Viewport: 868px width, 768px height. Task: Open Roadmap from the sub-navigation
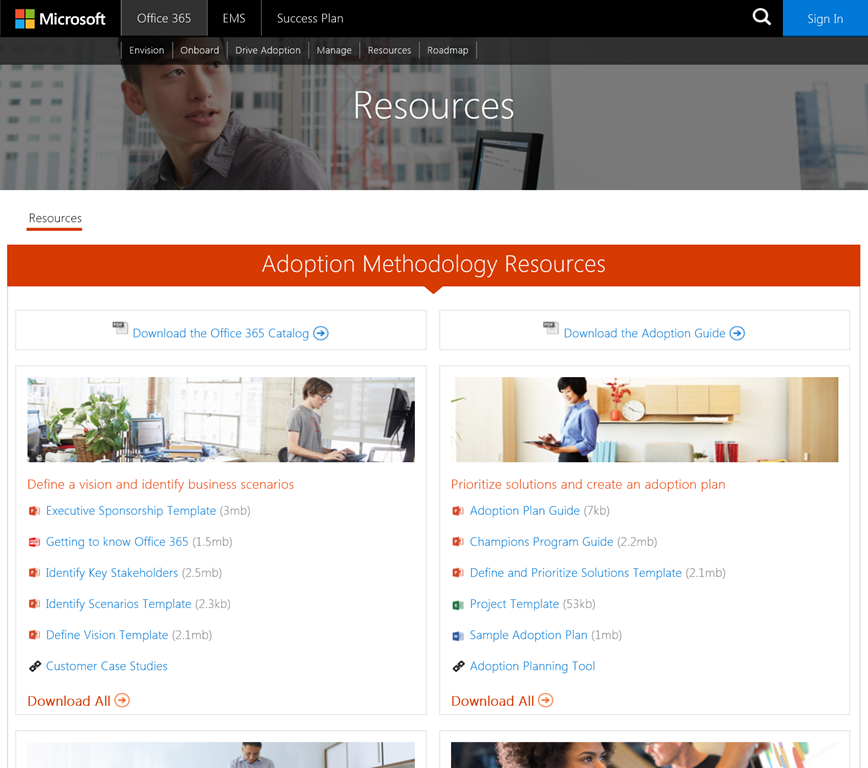click(x=447, y=50)
